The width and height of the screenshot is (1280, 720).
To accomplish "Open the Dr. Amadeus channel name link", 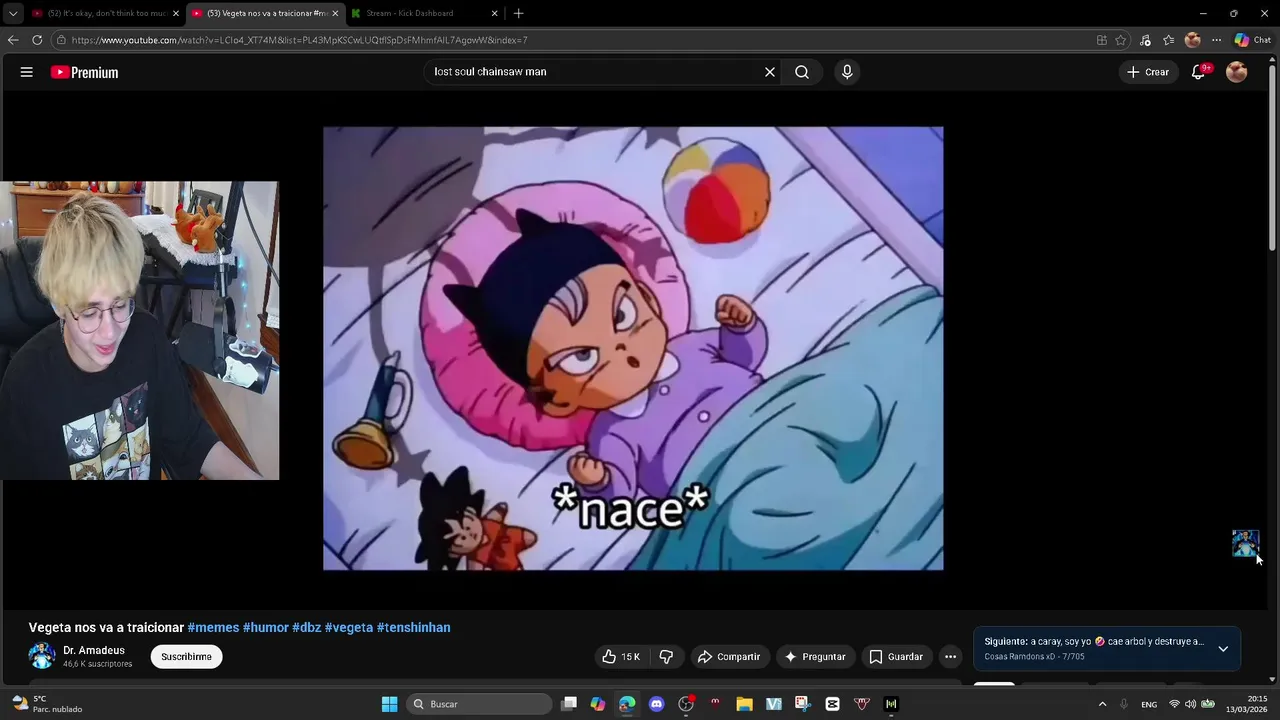I will (x=94, y=650).
